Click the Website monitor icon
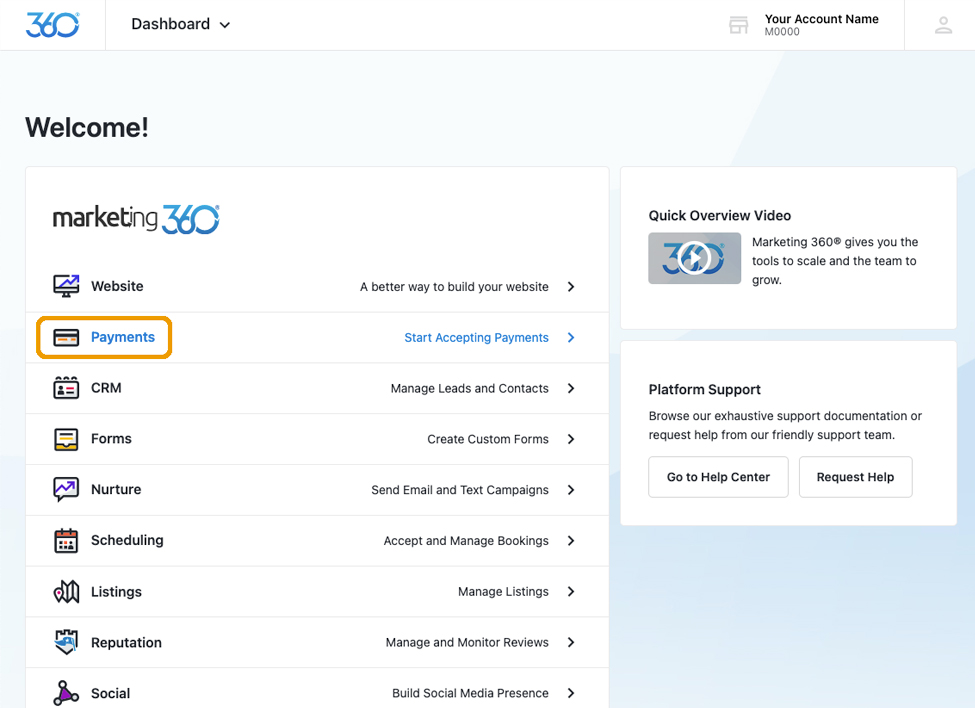Viewport: 975px width, 708px height. point(66,286)
